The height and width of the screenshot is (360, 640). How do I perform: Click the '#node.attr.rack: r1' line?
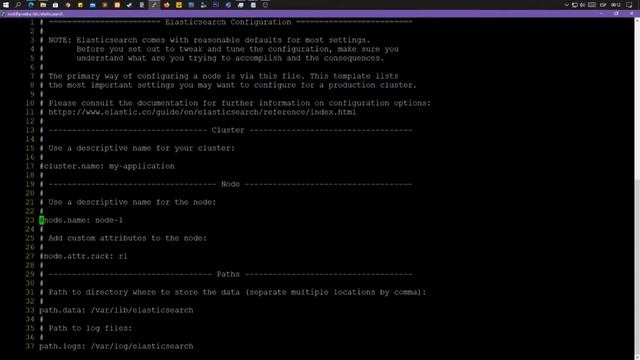[83, 256]
